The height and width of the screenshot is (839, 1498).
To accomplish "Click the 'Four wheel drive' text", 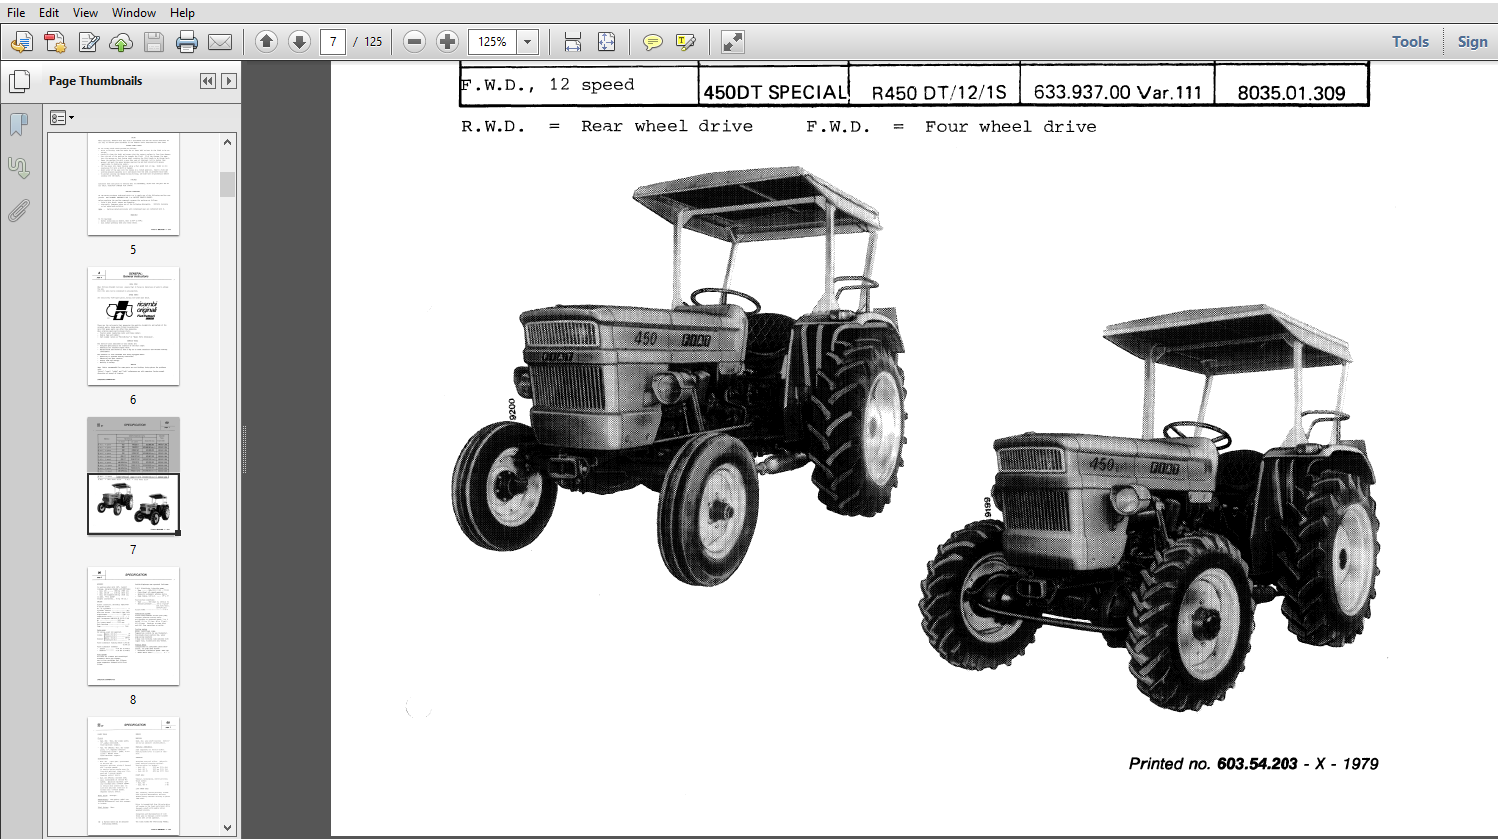I will pos(1010,127).
